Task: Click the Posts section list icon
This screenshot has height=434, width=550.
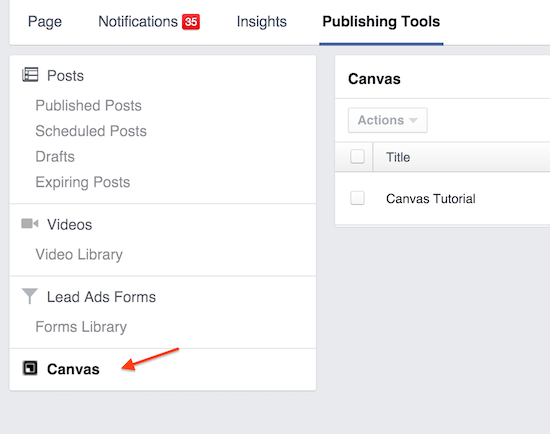Action: coord(30,75)
